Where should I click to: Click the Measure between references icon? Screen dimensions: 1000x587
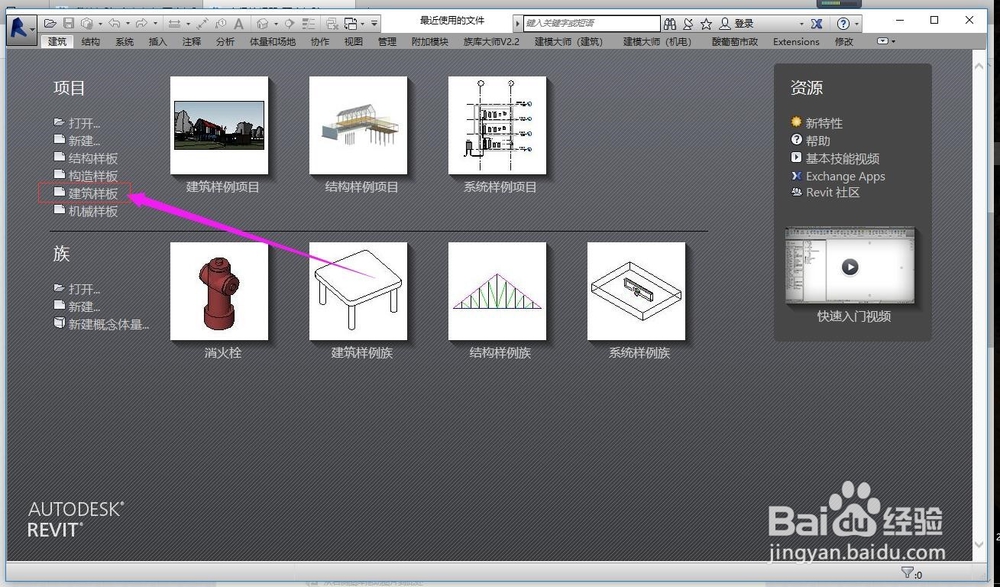tap(174, 24)
